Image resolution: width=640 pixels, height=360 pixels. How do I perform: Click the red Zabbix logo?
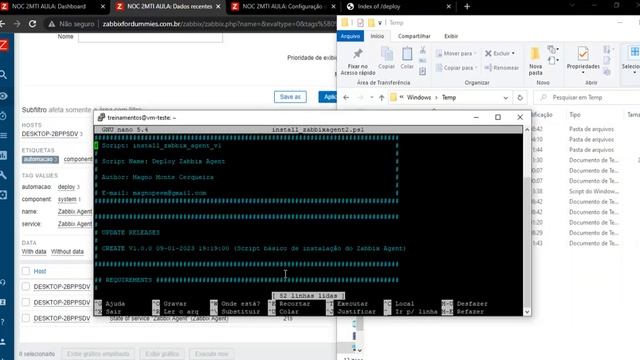(x=4, y=44)
